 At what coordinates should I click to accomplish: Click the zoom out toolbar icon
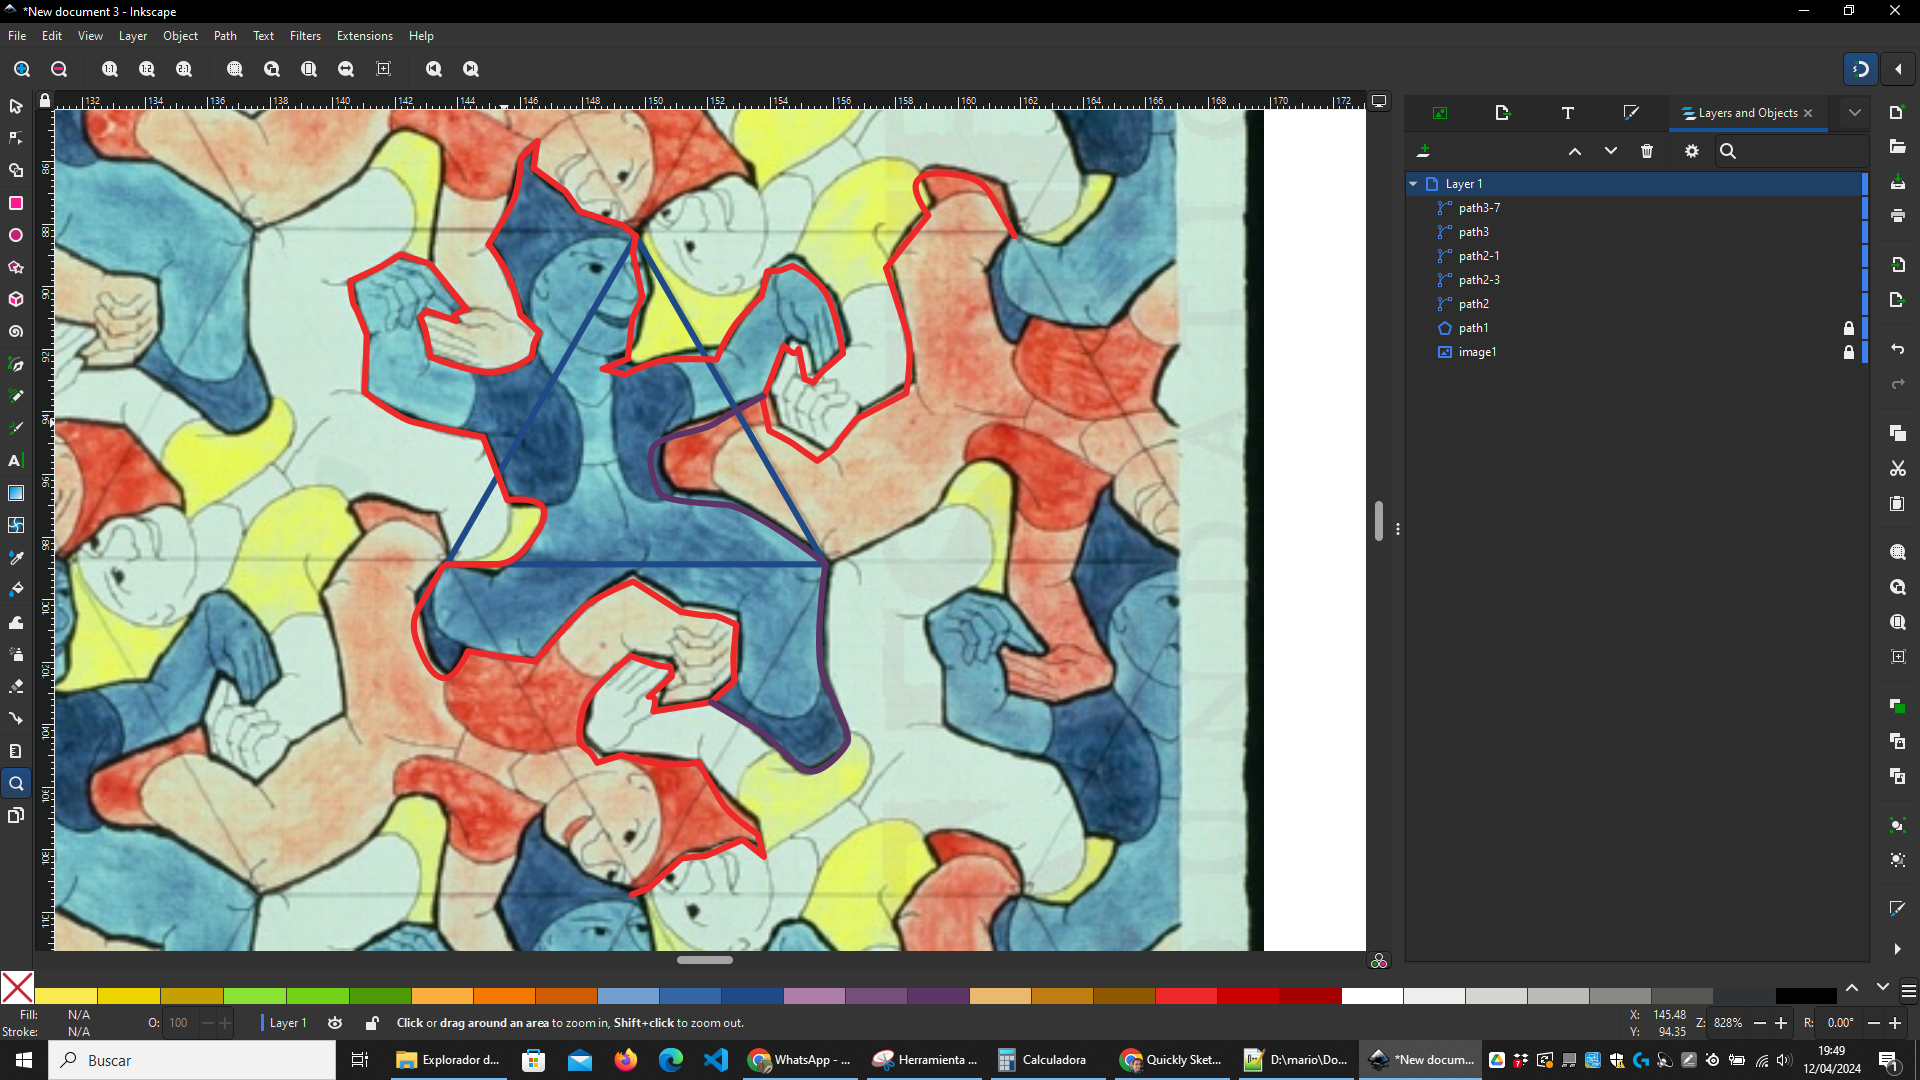[59, 69]
